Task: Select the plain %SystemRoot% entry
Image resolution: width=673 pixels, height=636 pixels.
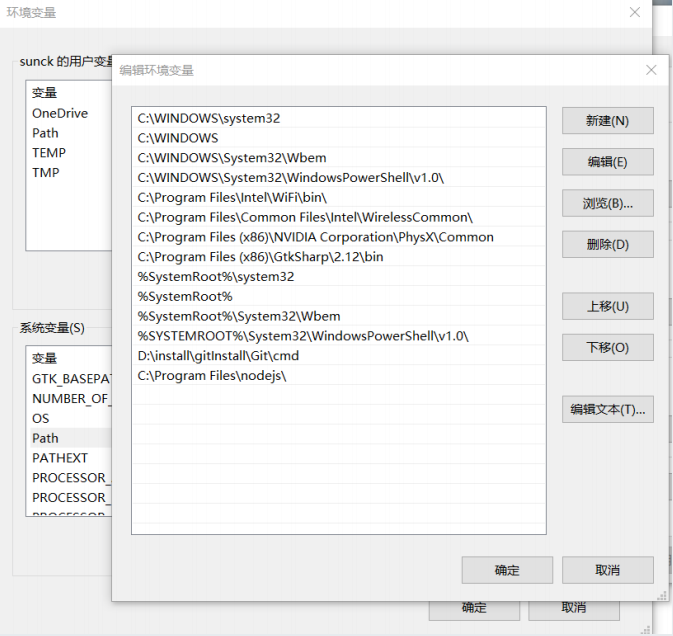Action: (x=339, y=296)
